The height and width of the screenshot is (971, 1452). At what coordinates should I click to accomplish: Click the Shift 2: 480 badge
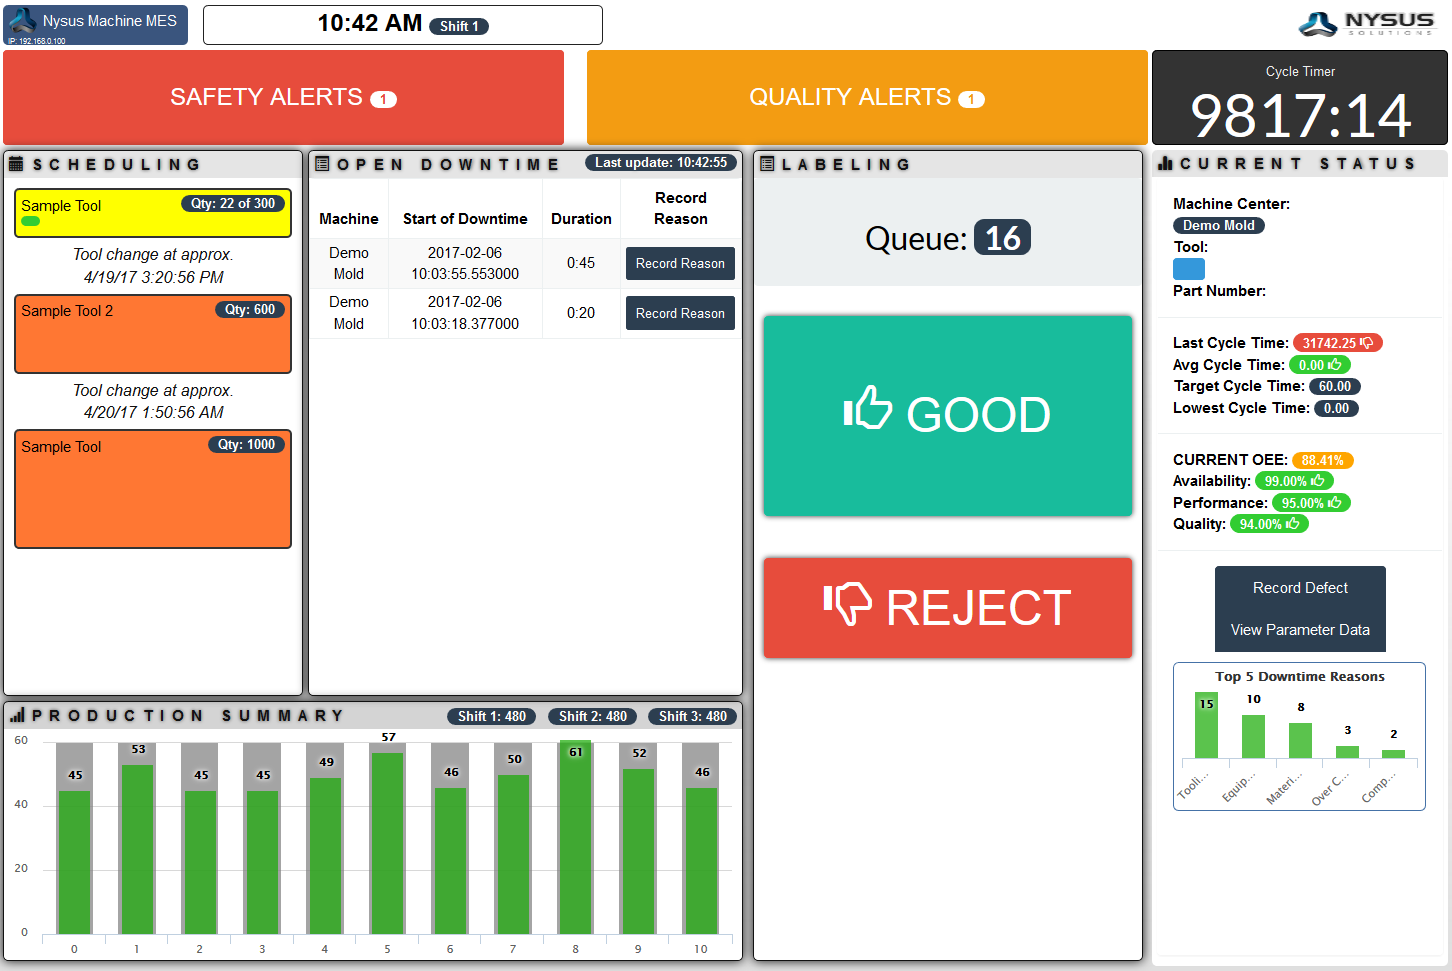point(592,716)
